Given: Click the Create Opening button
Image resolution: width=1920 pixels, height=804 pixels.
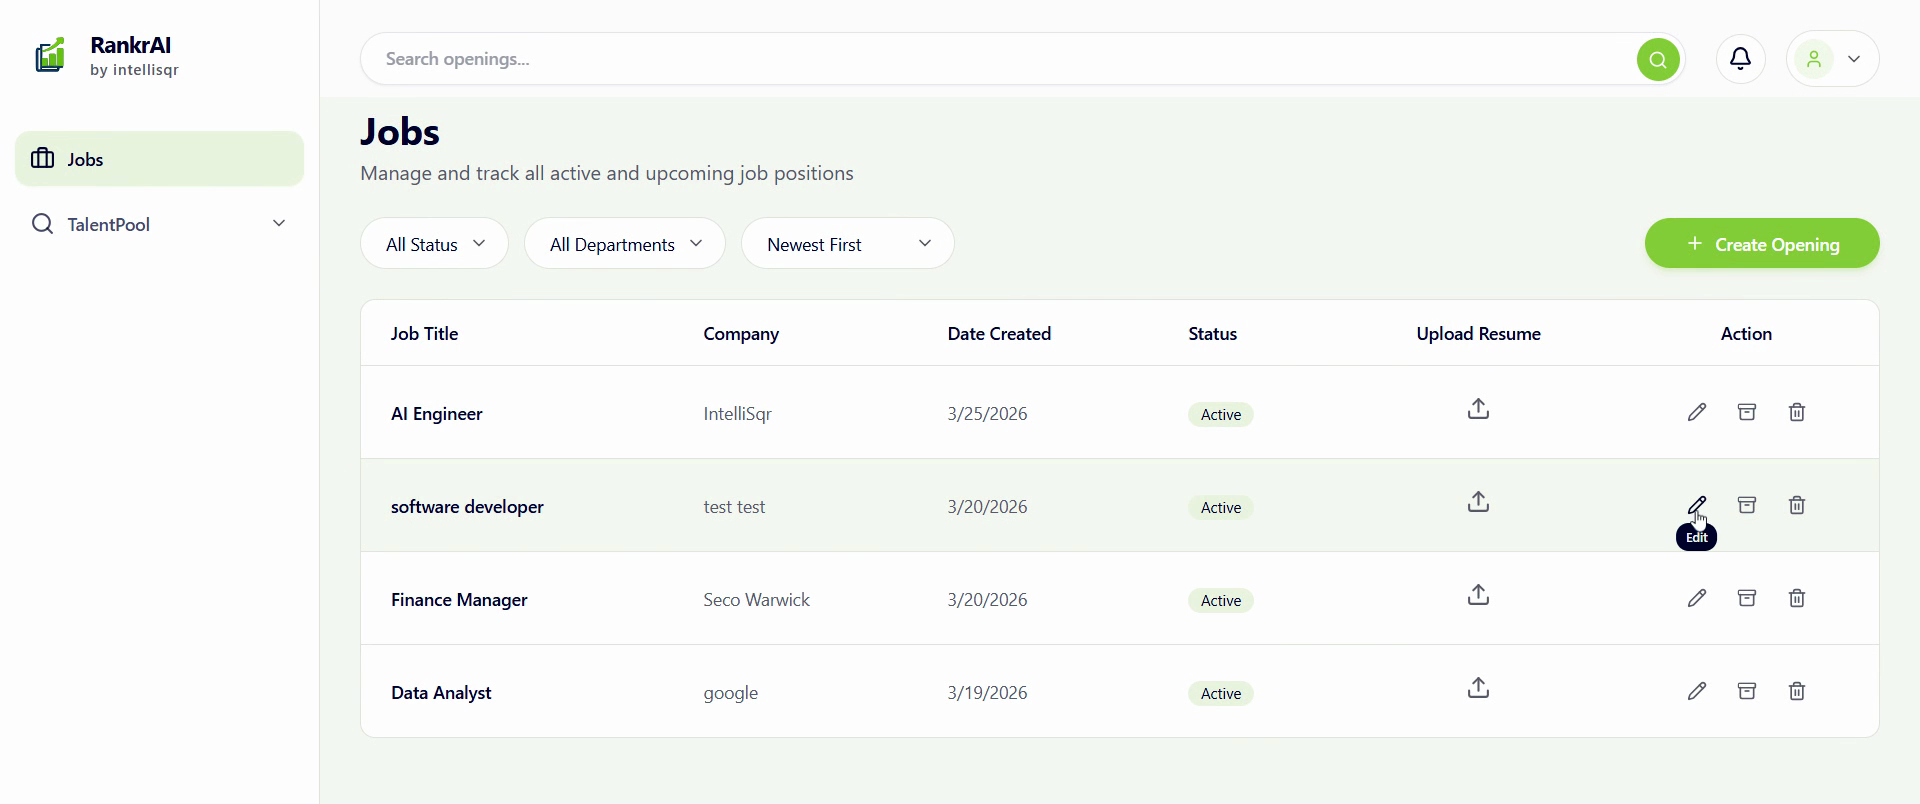Looking at the screenshot, I should (1761, 244).
